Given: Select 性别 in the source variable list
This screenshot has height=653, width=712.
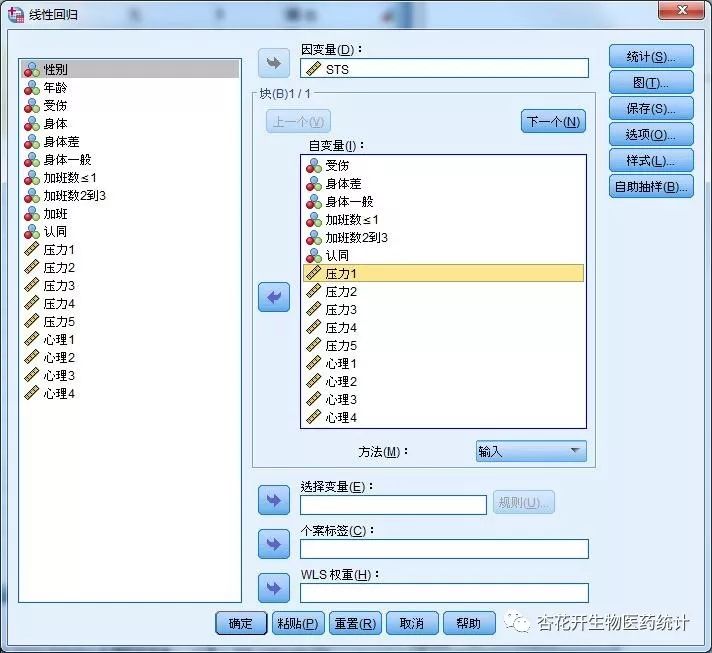Looking at the screenshot, I should 130,69.
